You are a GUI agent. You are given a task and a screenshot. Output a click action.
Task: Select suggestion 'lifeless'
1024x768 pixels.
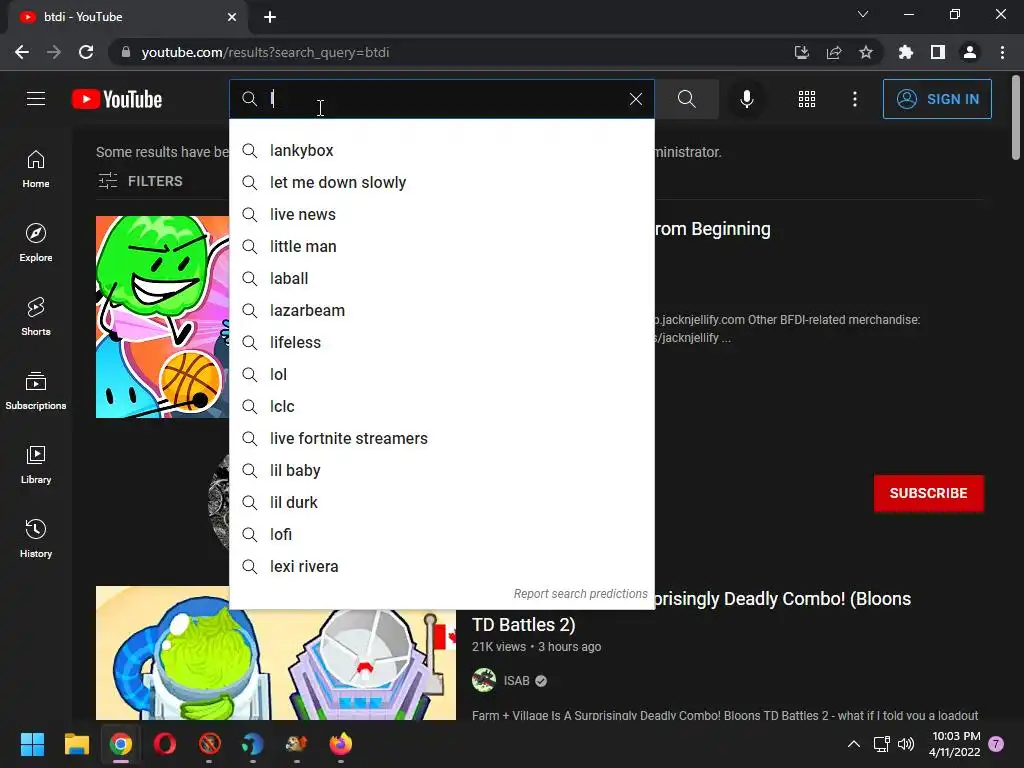[441, 342]
